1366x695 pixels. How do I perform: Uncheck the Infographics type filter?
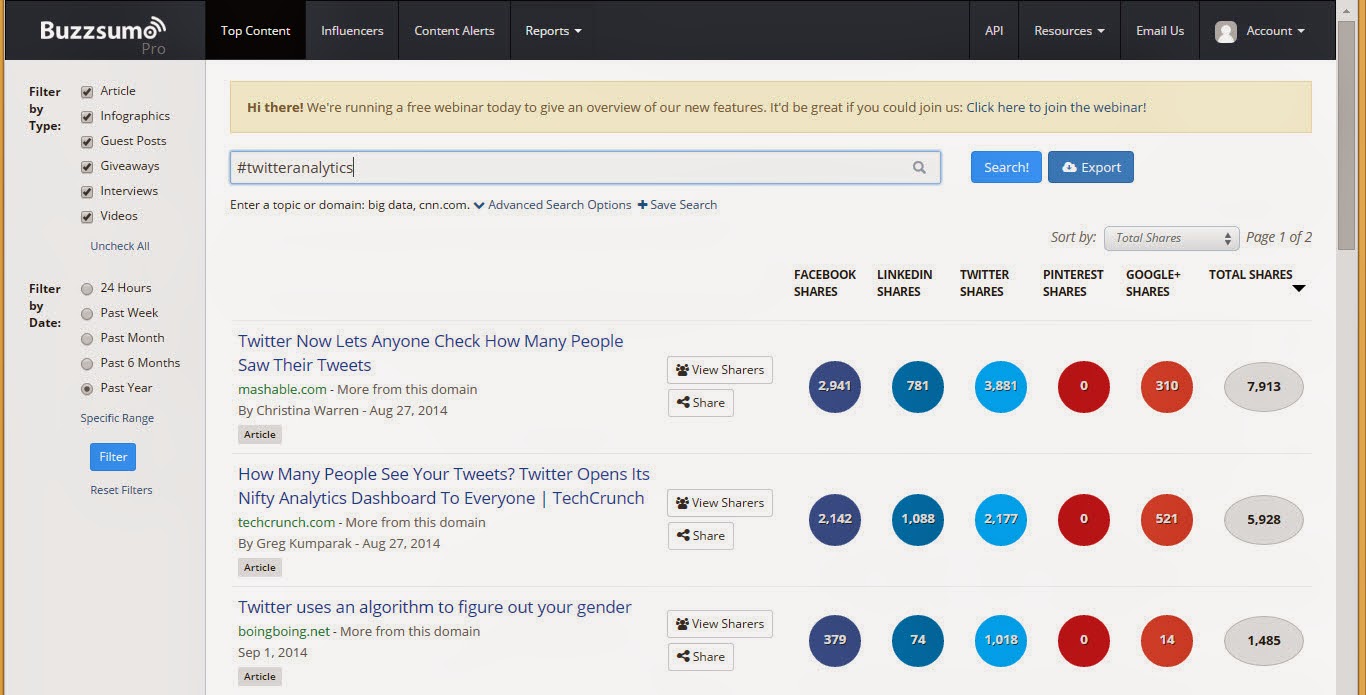coord(87,117)
